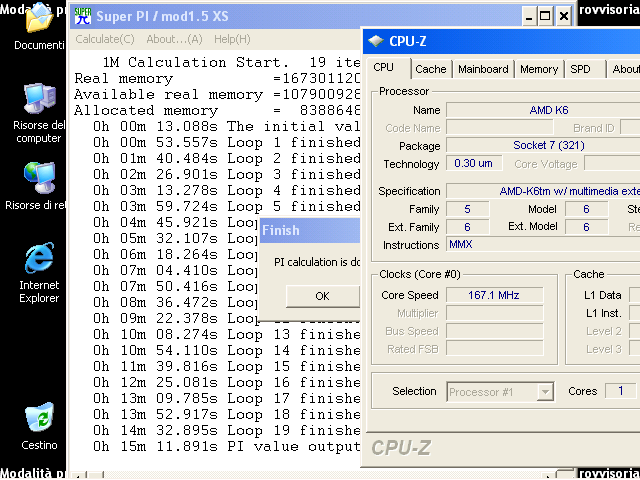Click the Family value 5
The height and width of the screenshot is (480, 640).
coord(467,209)
